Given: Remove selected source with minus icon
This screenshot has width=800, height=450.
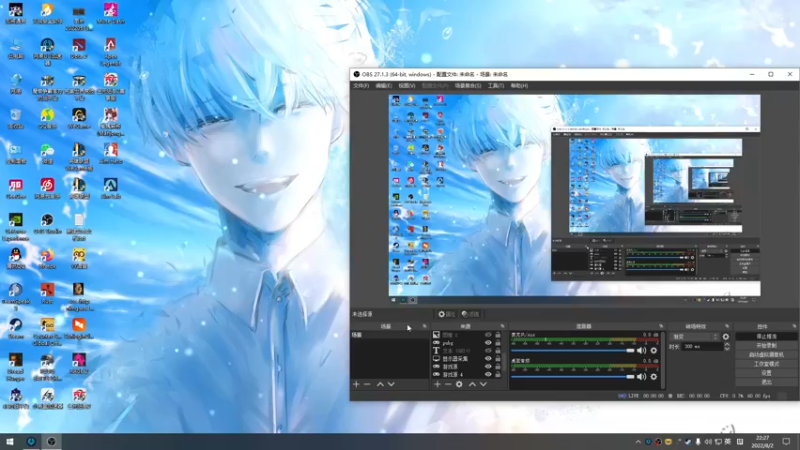Looking at the screenshot, I should click(x=448, y=384).
